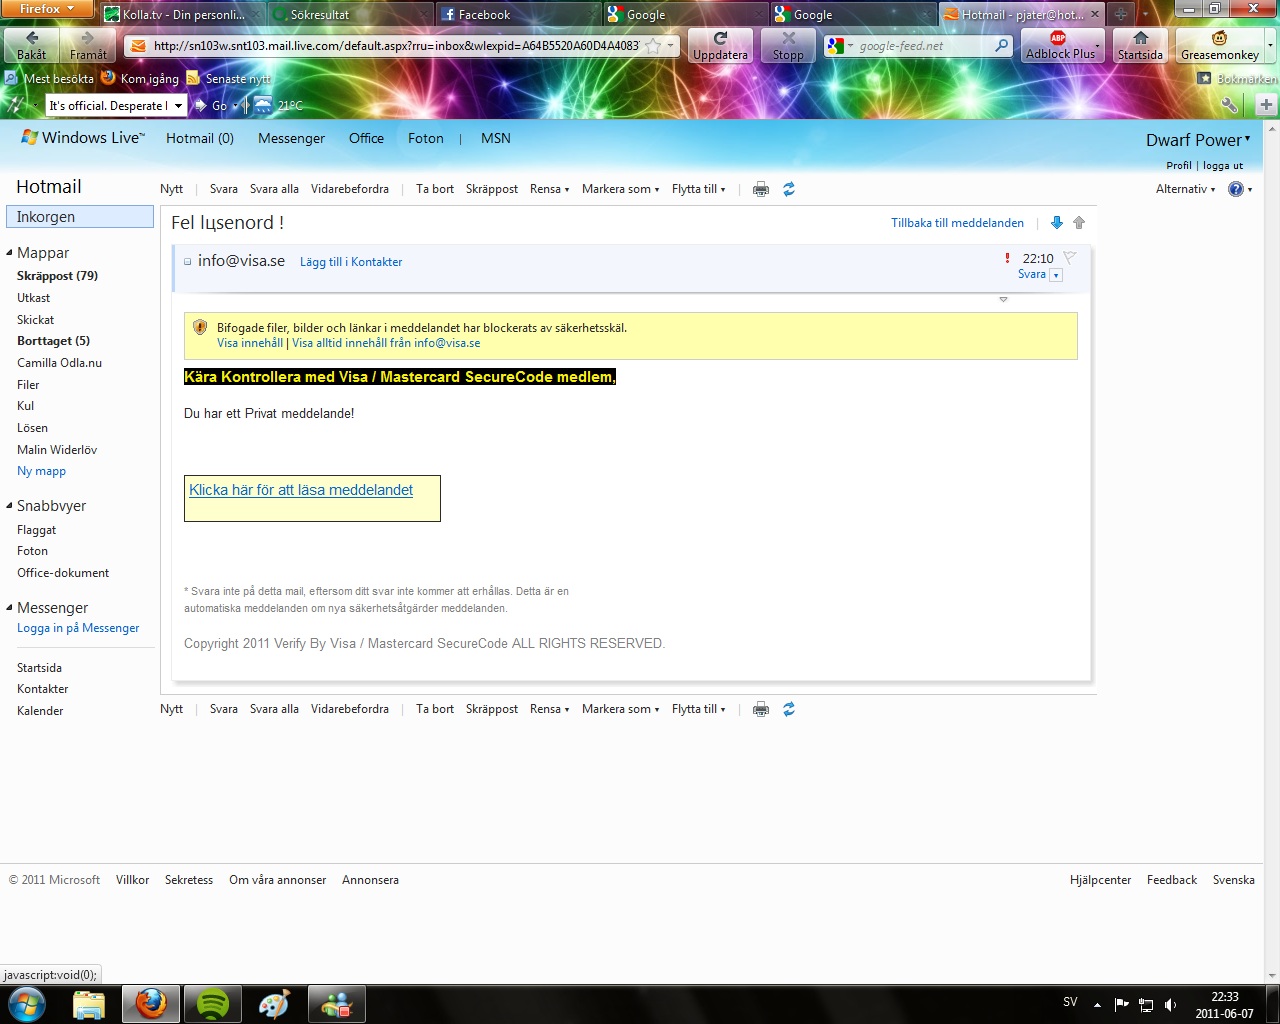Click the google-feed.net search field
Viewport: 1280px width, 1024px height.
920,46
